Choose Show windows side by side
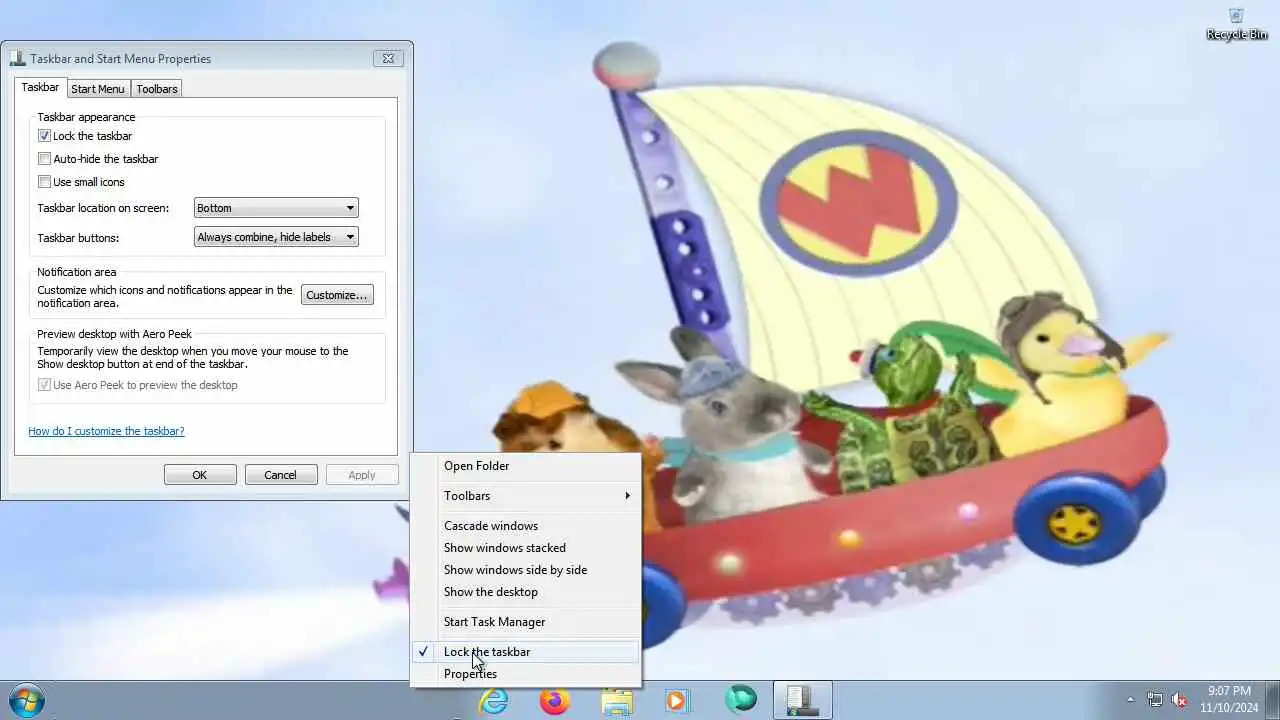This screenshot has height=720, width=1280. tap(525, 570)
